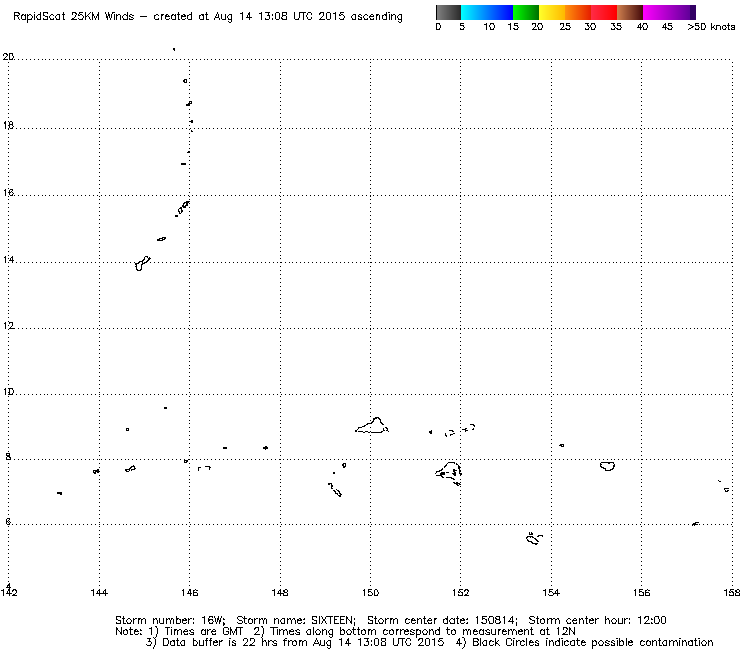Click longitude label 146 on the bottom axis
740x650 pixels.
click(189, 592)
